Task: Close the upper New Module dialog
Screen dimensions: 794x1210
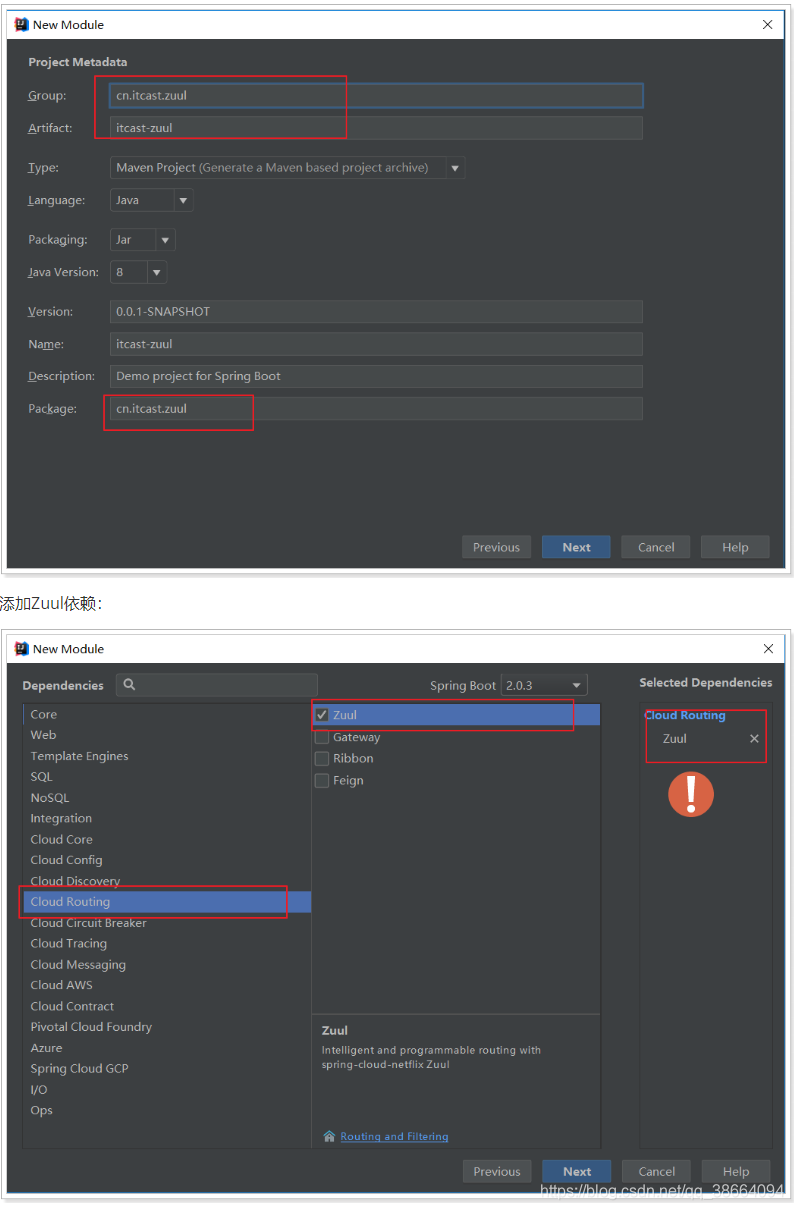Action: point(768,24)
